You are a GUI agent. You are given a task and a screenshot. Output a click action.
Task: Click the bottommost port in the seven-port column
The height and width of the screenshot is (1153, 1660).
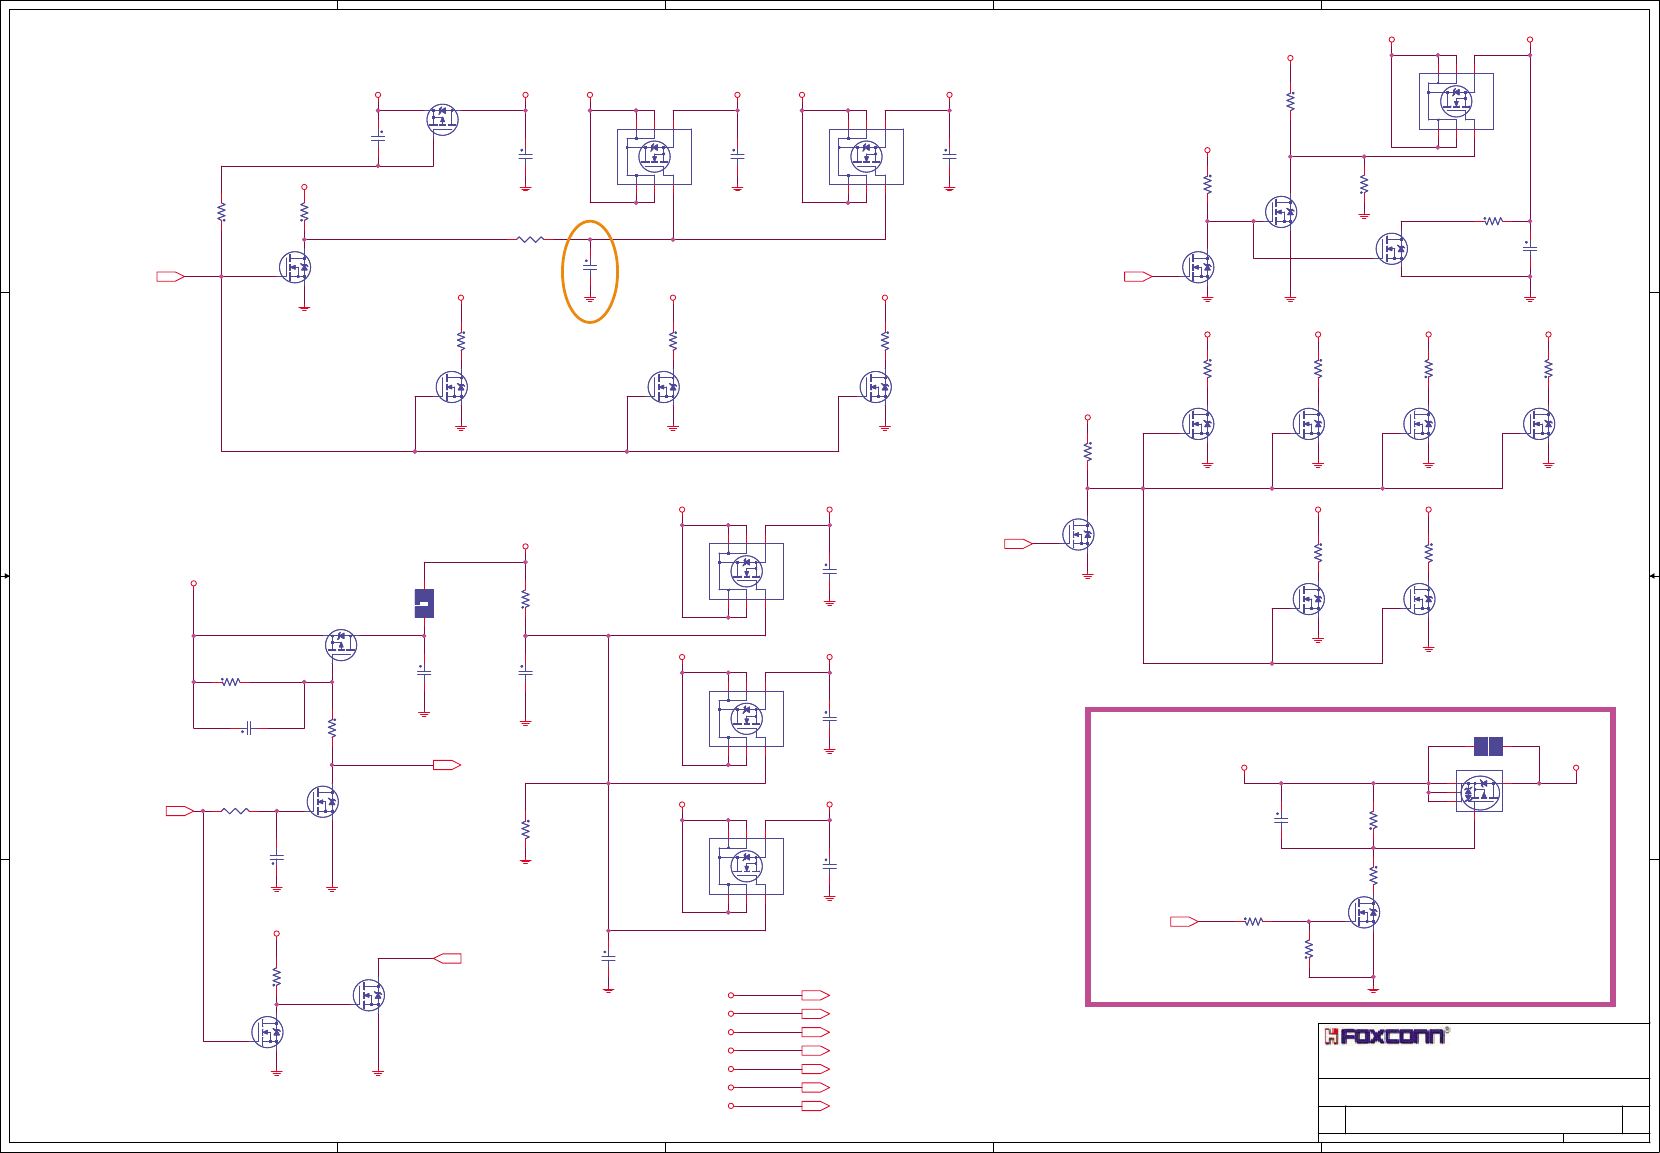click(x=816, y=1106)
